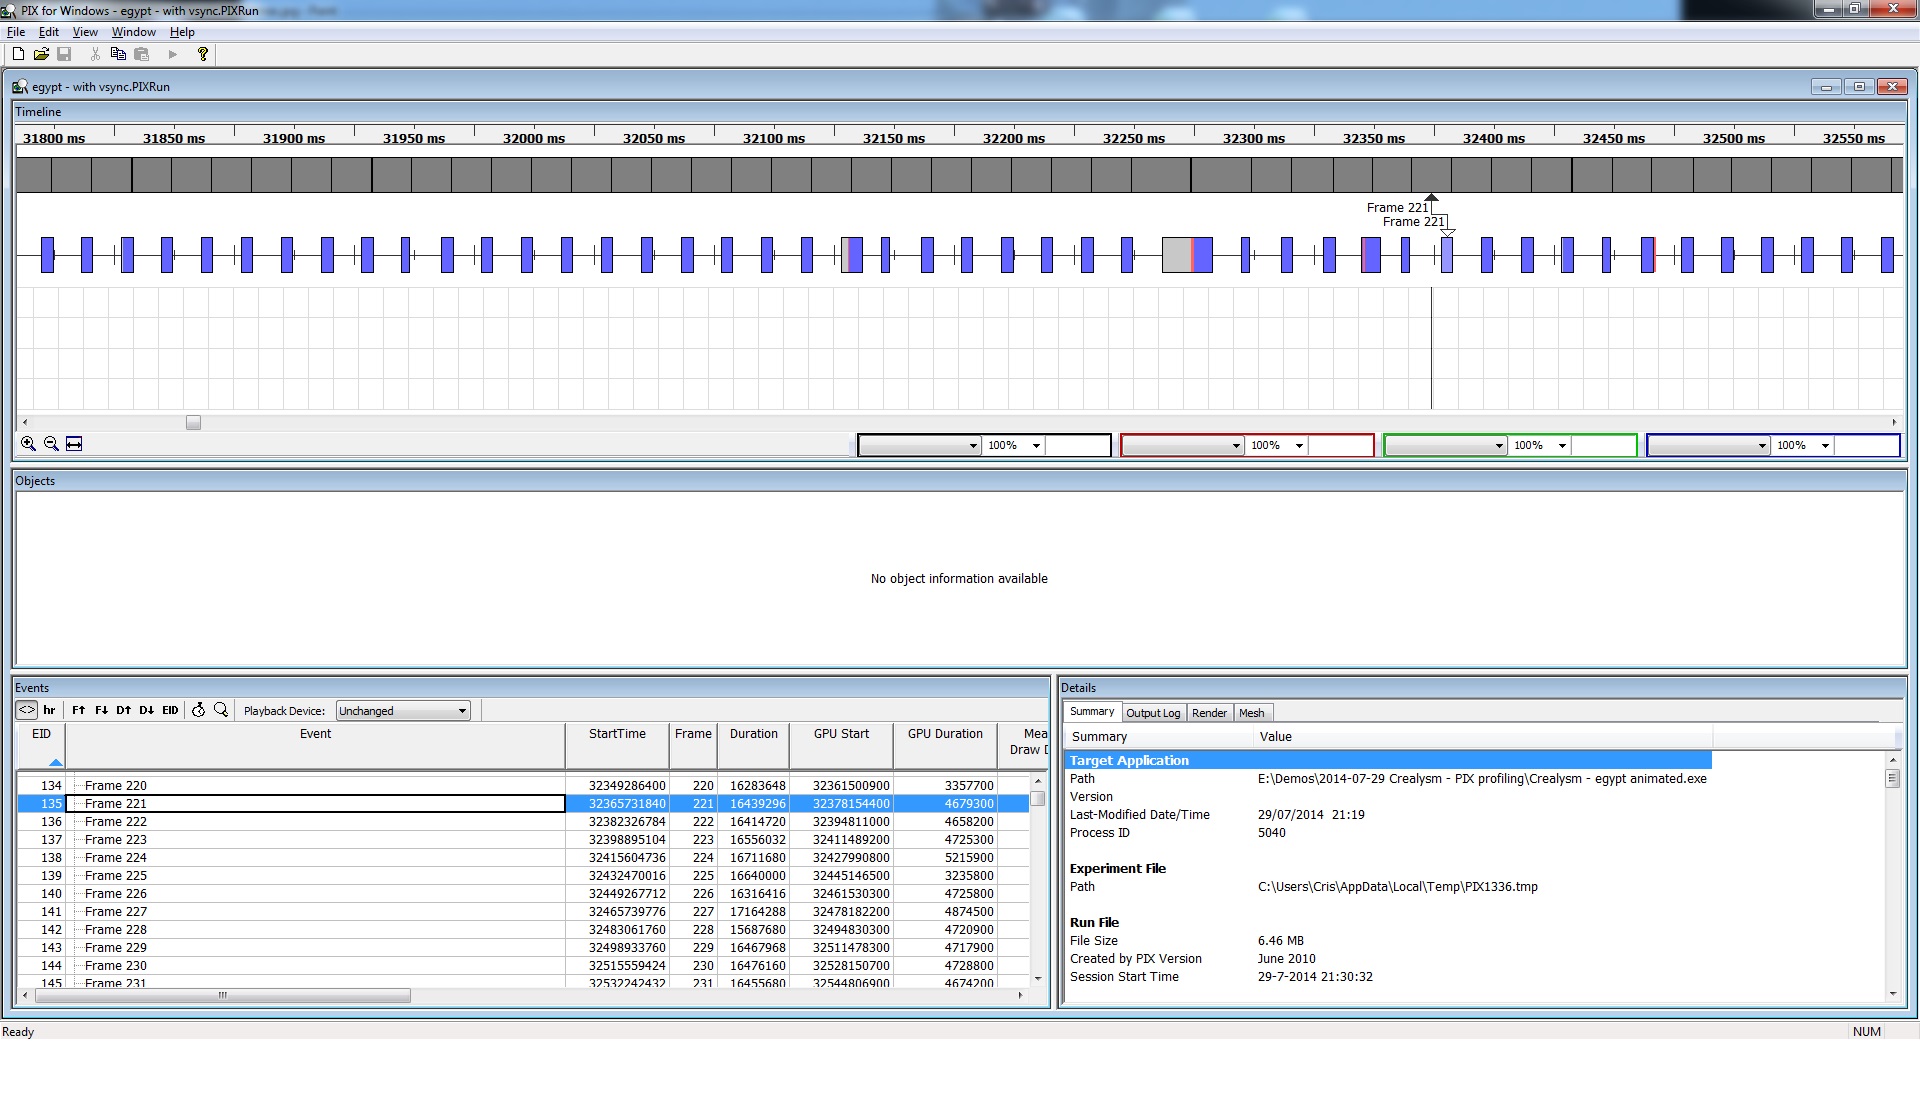
Task: Jump to next frame with F-down button
Action: 101,711
